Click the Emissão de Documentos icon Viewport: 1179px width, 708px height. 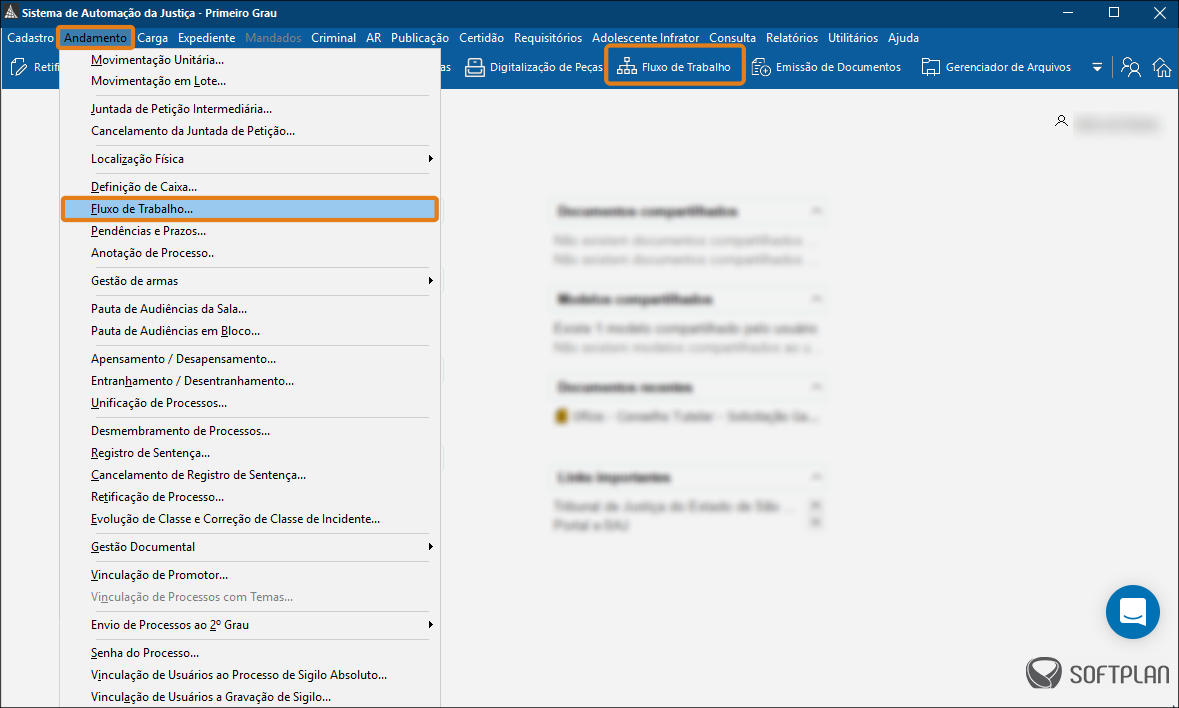click(x=761, y=67)
